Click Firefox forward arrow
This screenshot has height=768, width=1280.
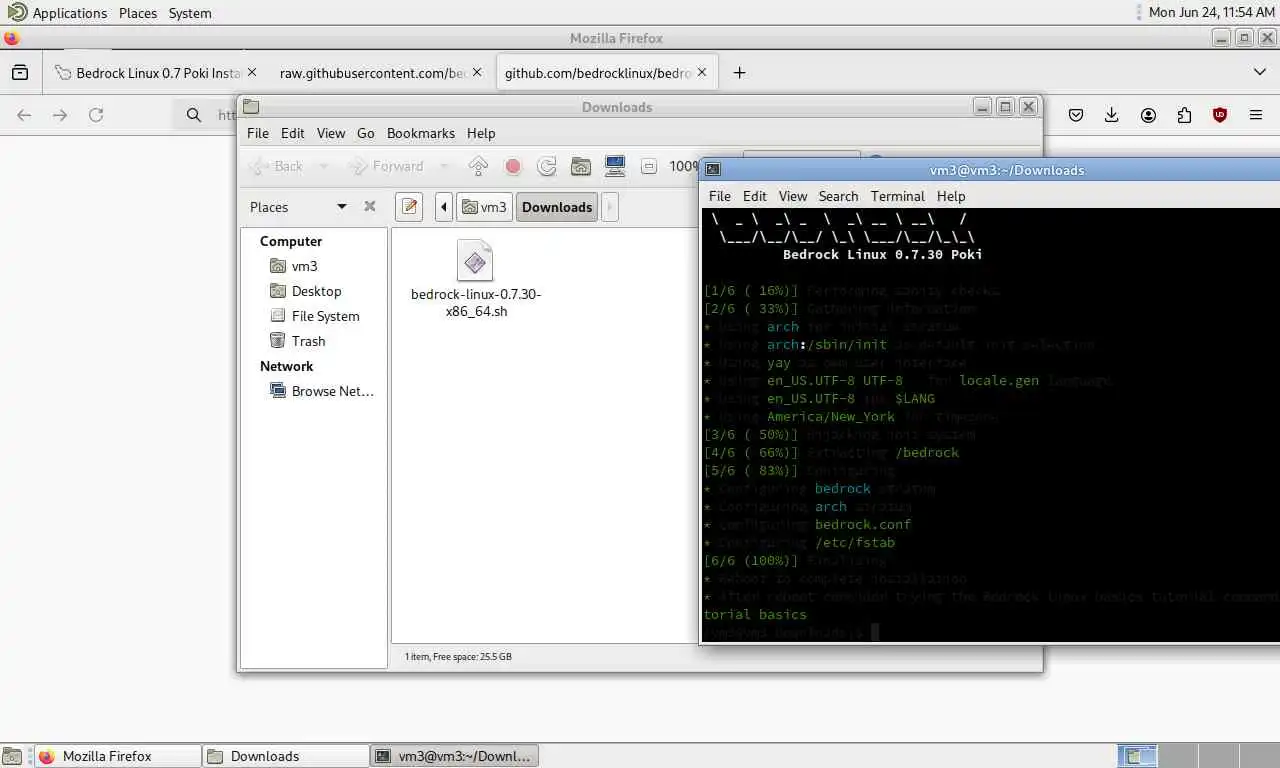click(x=60, y=115)
